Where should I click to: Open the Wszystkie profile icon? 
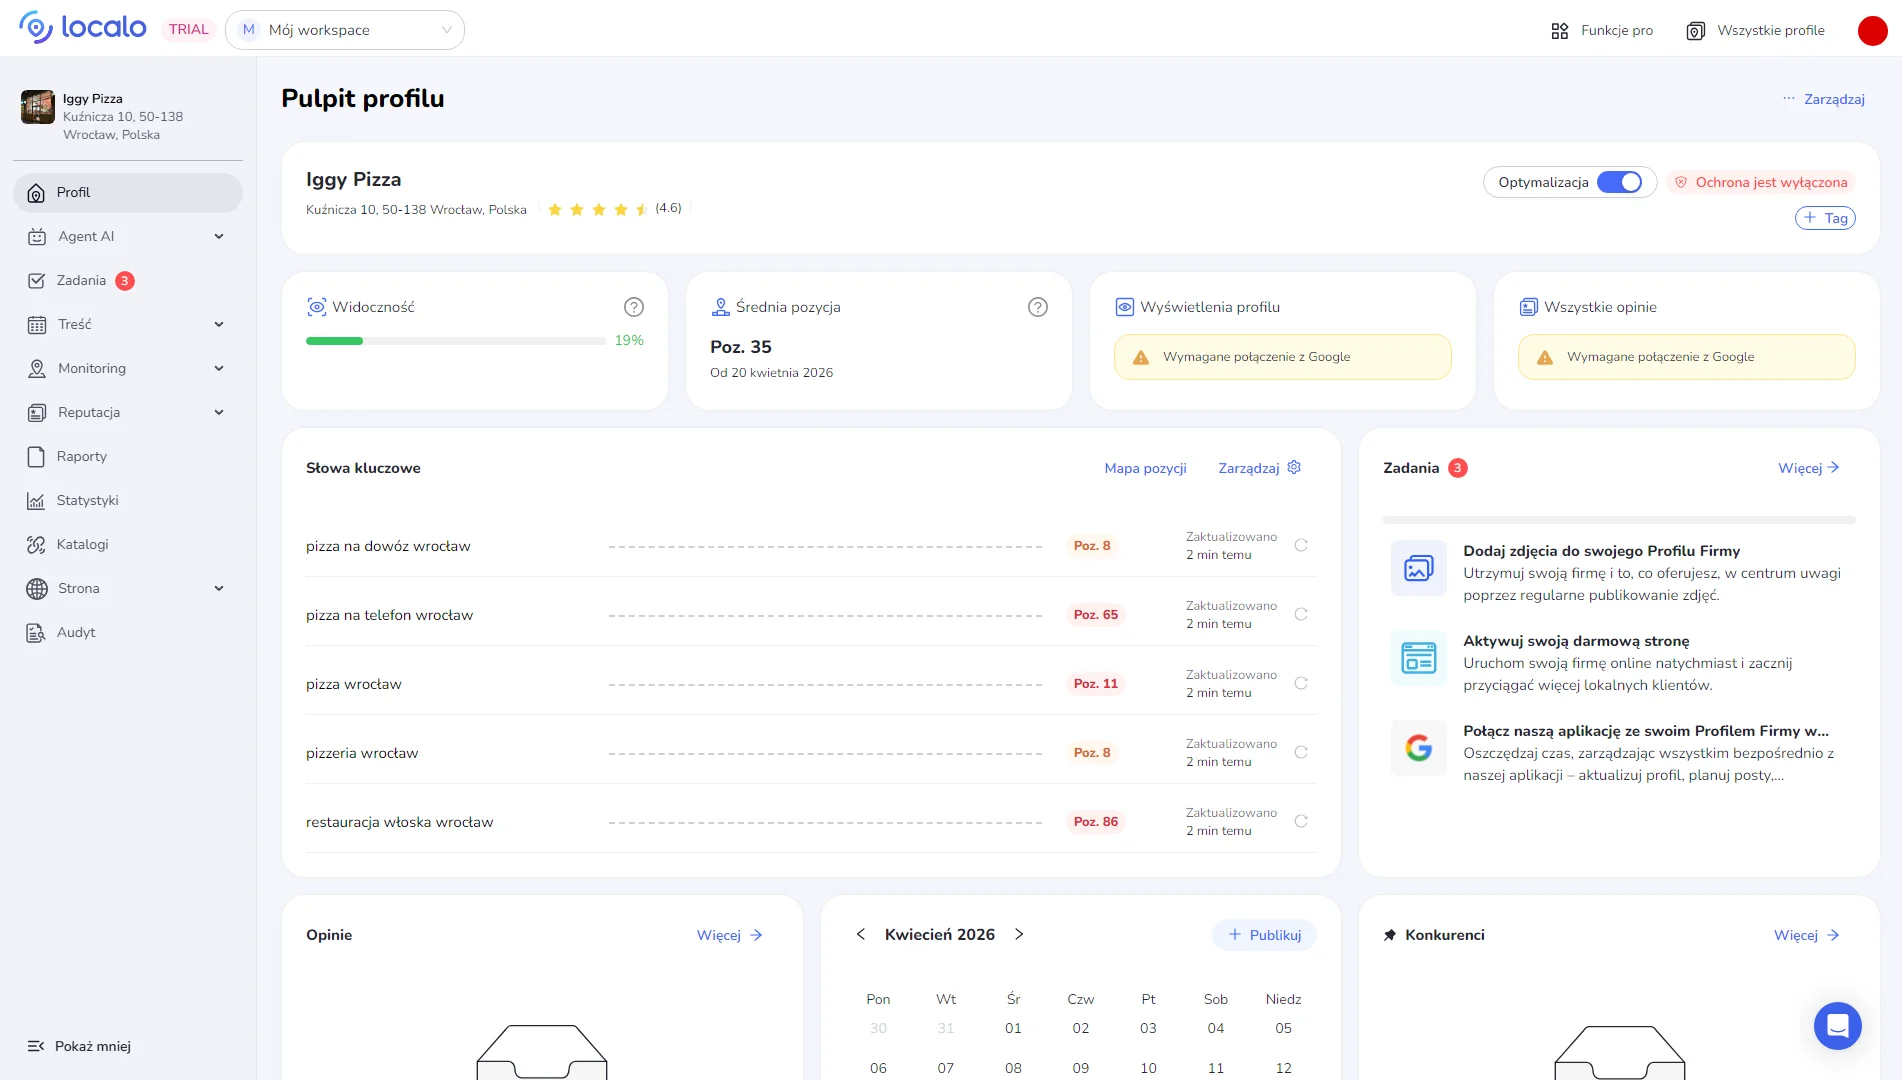[1695, 31]
